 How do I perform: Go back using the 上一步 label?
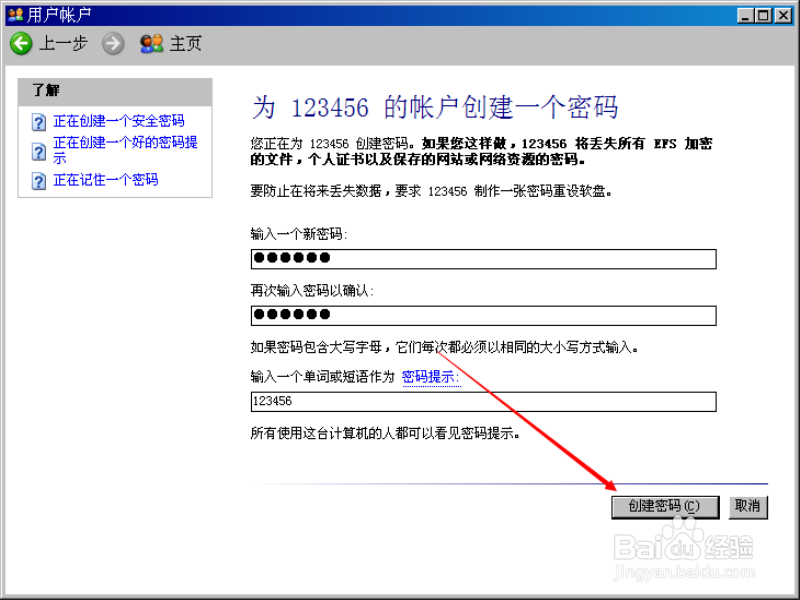[x=63, y=43]
